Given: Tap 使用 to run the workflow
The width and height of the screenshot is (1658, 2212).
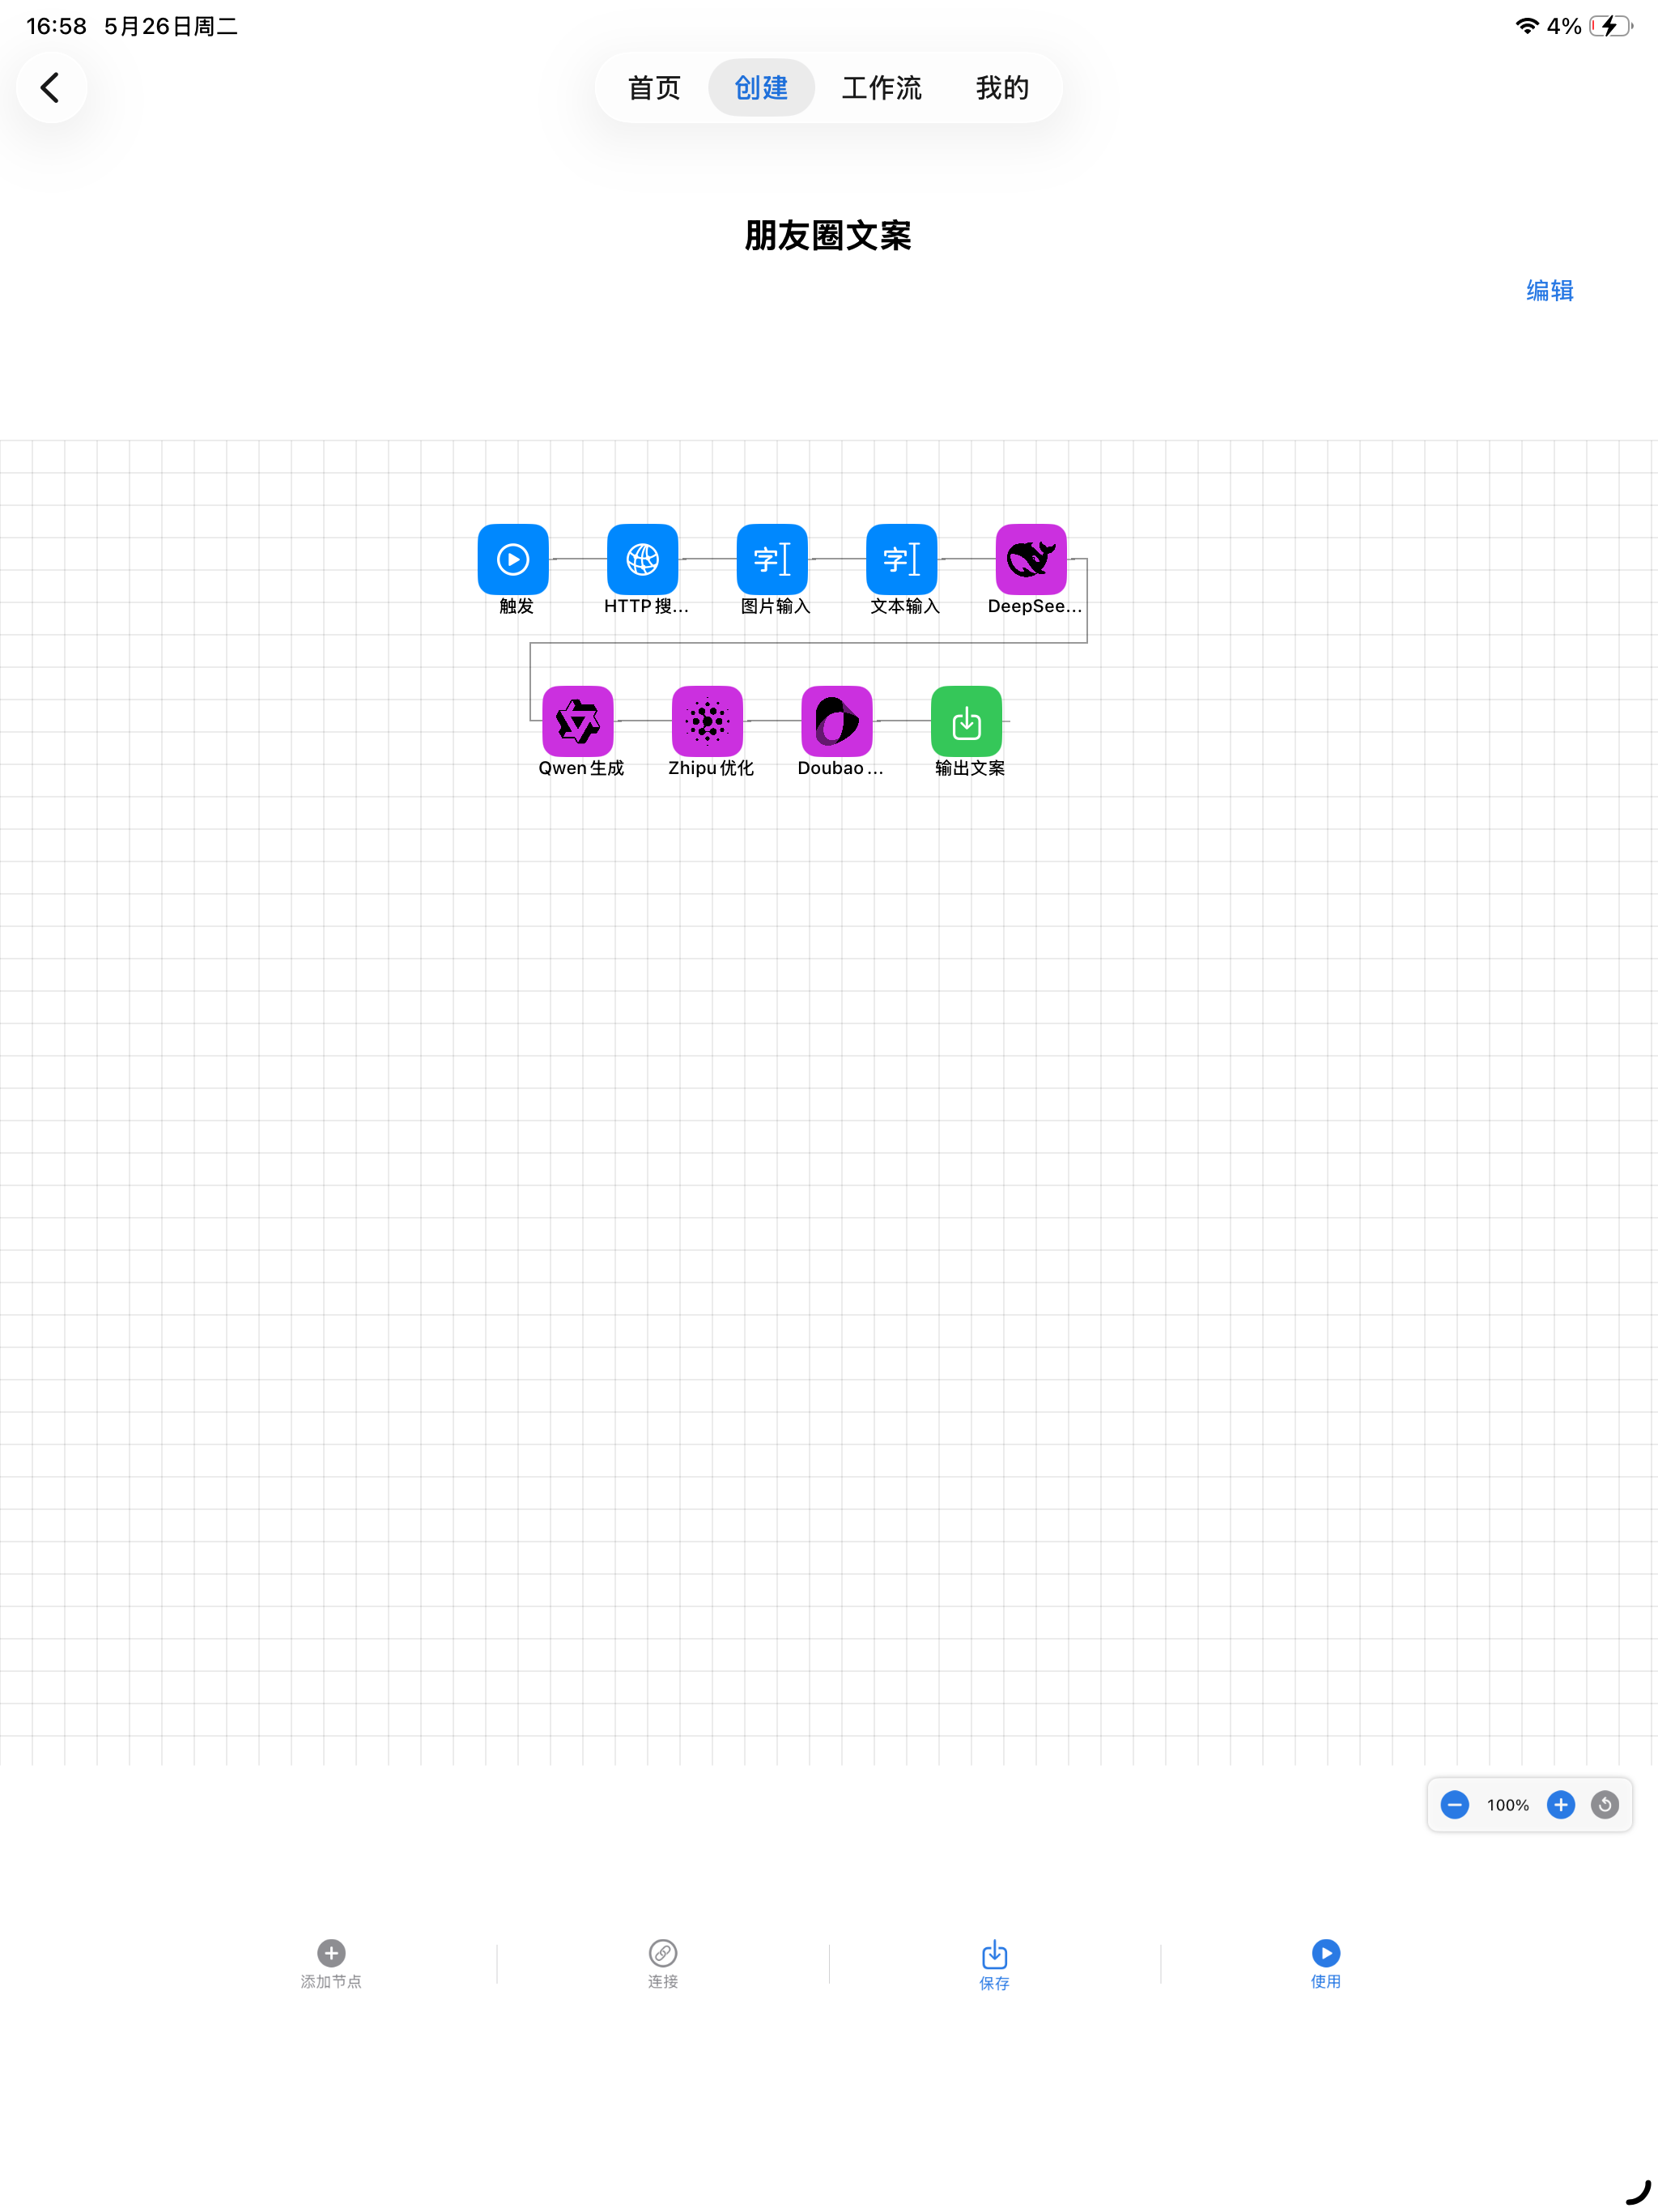Looking at the screenshot, I should point(1326,1965).
